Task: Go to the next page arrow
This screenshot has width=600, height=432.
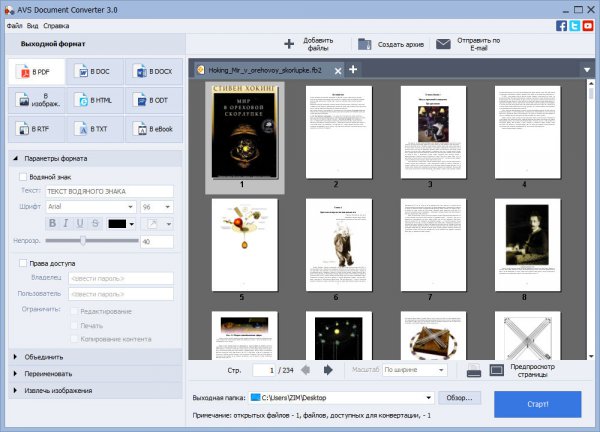Action: (328, 370)
